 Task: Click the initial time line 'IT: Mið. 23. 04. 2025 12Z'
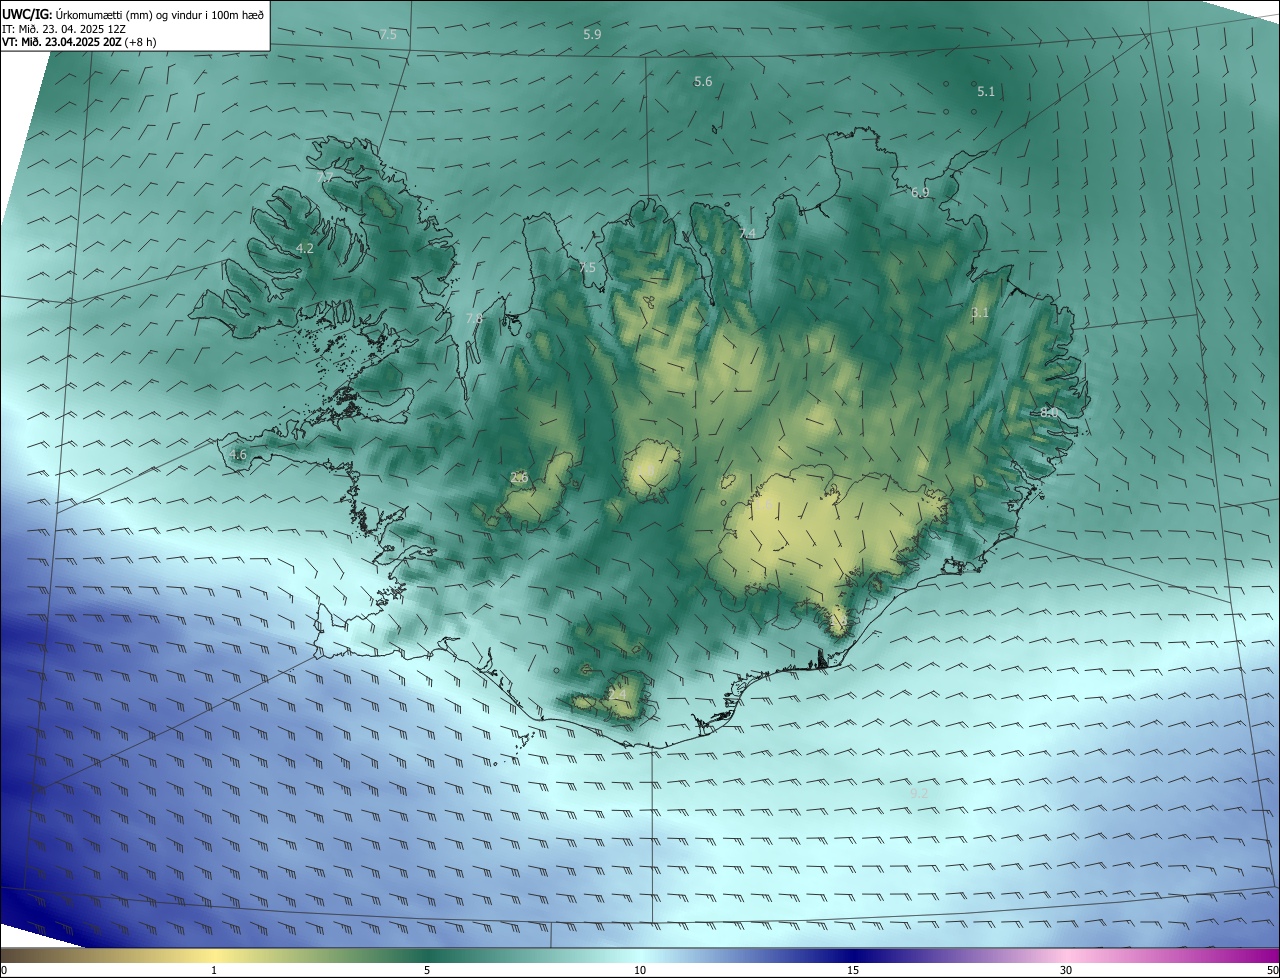click(x=63, y=29)
